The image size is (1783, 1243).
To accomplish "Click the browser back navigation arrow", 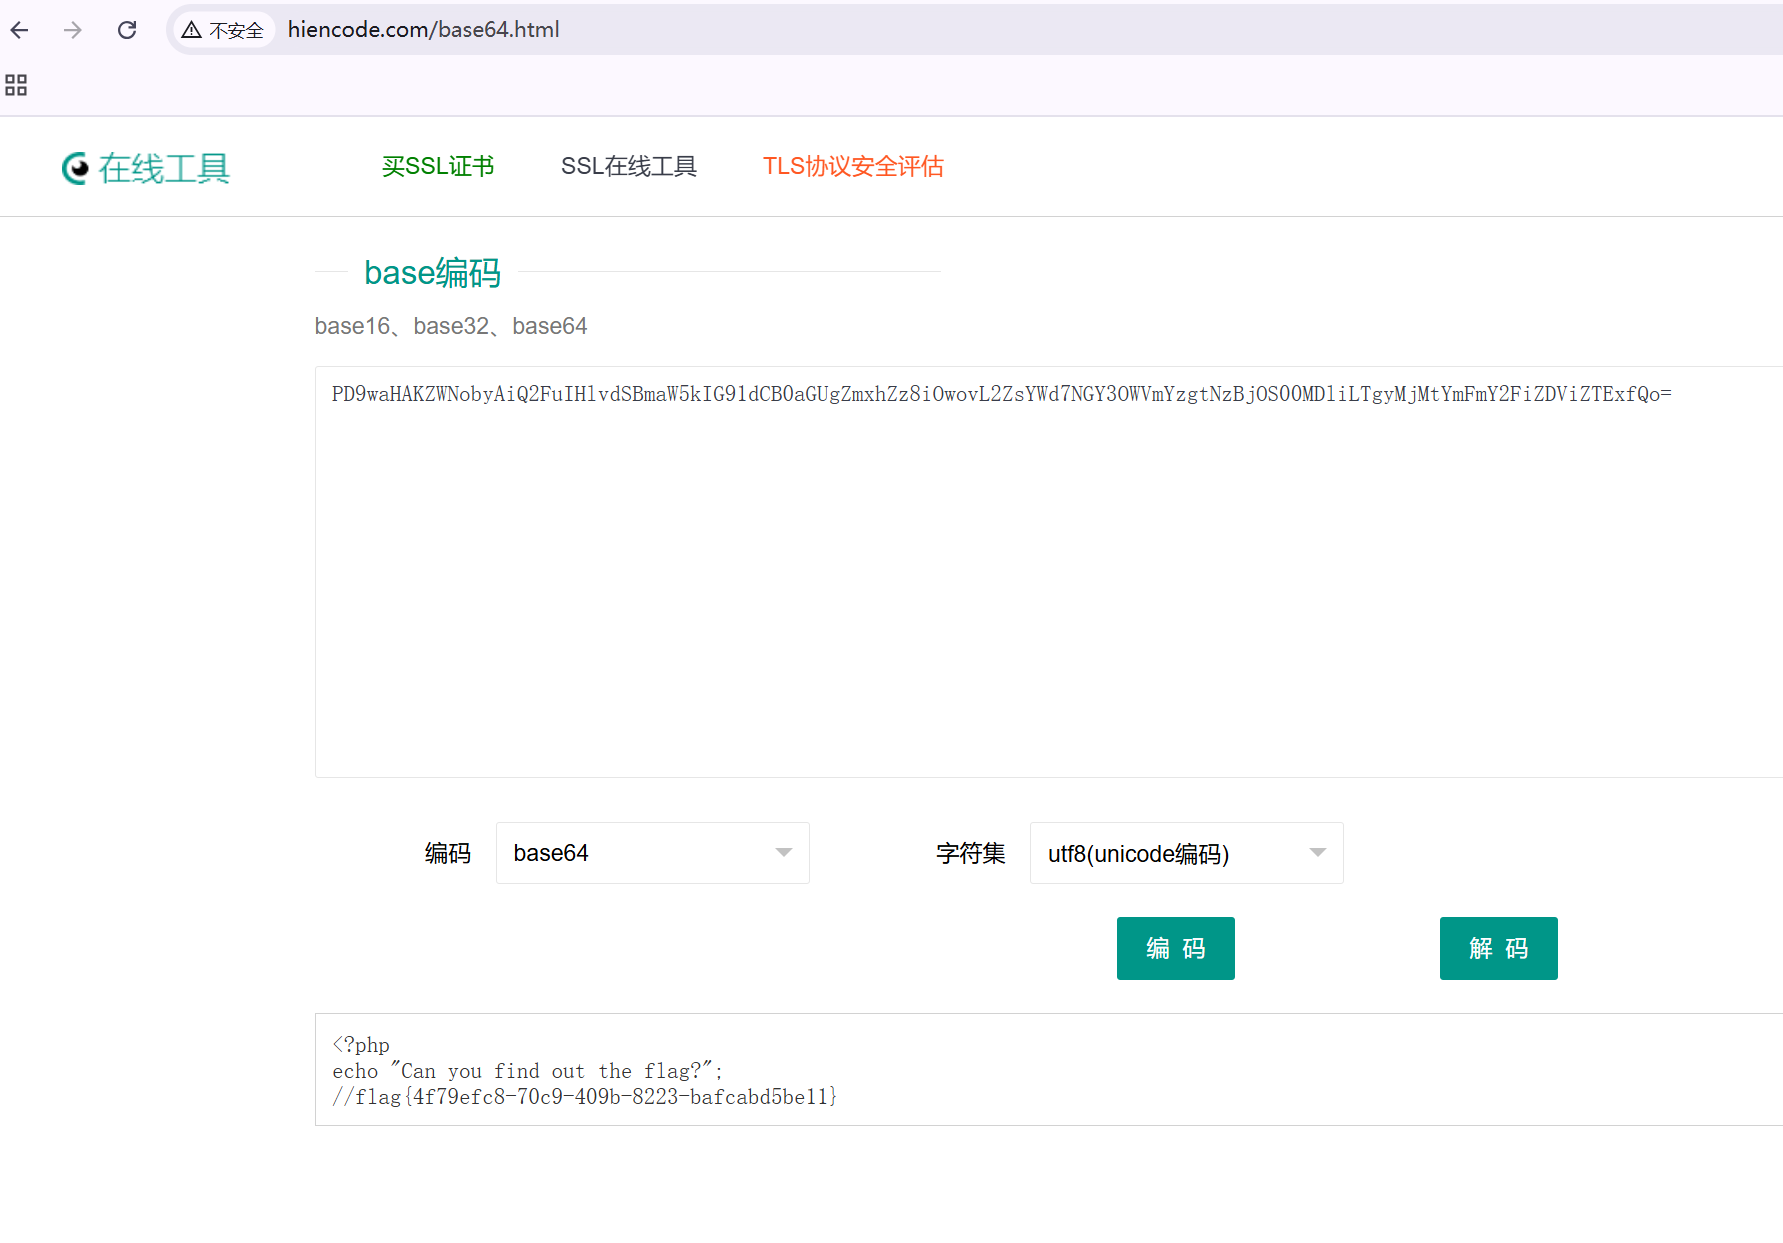I will (x=19, y=30).
